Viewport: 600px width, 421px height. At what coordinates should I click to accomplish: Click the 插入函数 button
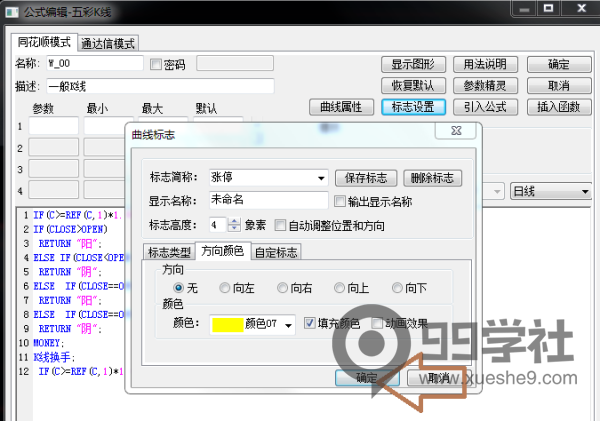(x=559, y=107)
